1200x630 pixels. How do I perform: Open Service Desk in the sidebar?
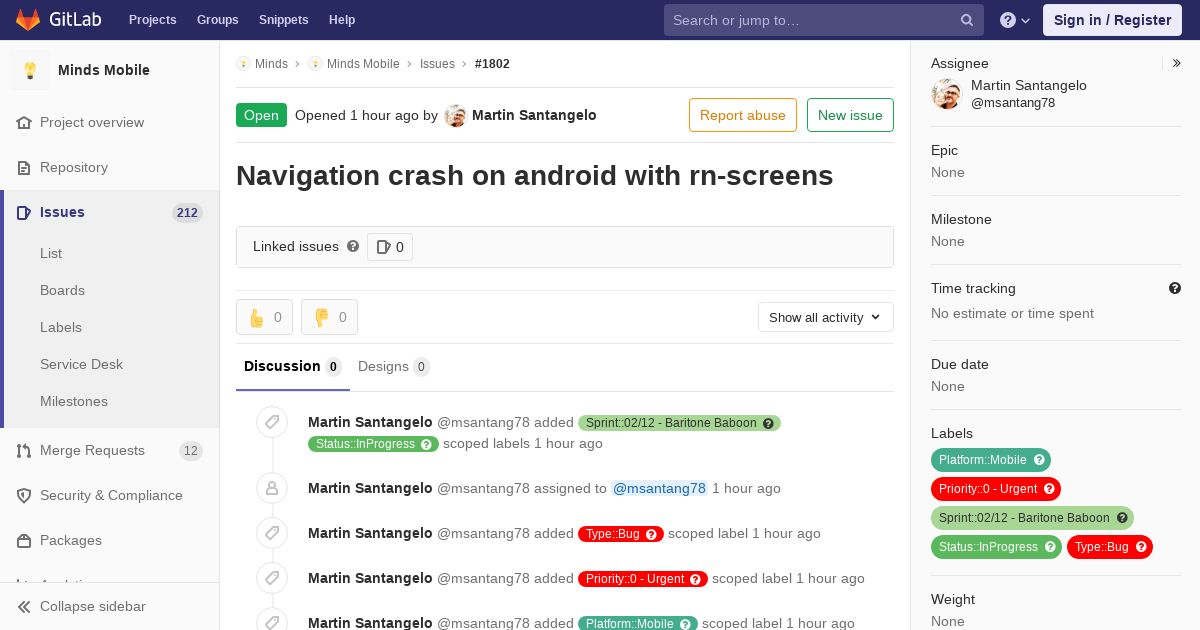81,364
